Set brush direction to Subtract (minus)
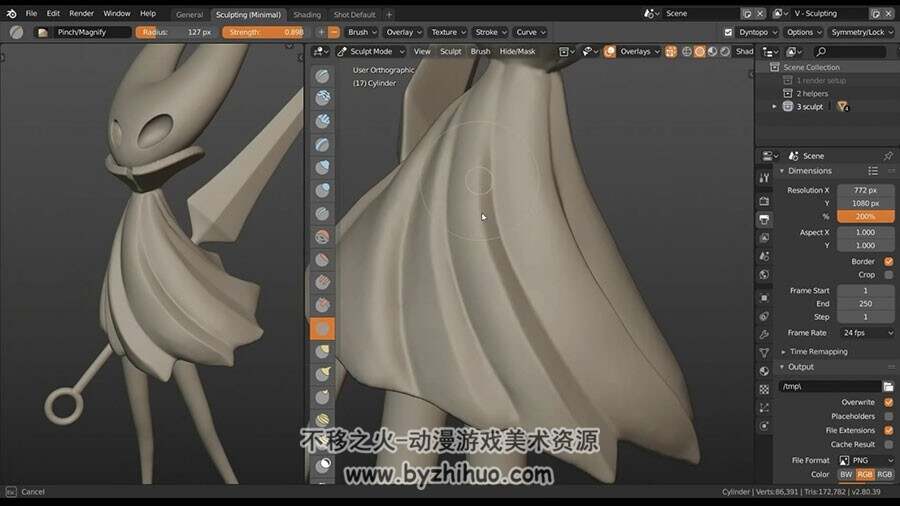 click(x=334, y=32)
